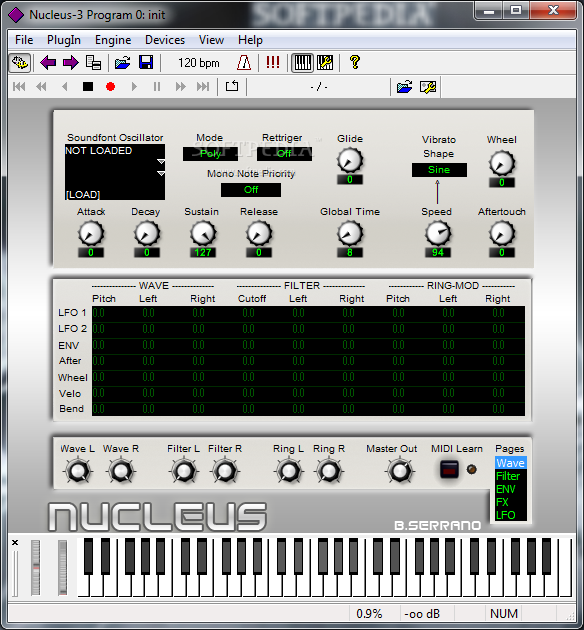This screenshot has height=630, width=584.
Task: Open keyboard configuration wrench icon
Action: click(325, 63)
